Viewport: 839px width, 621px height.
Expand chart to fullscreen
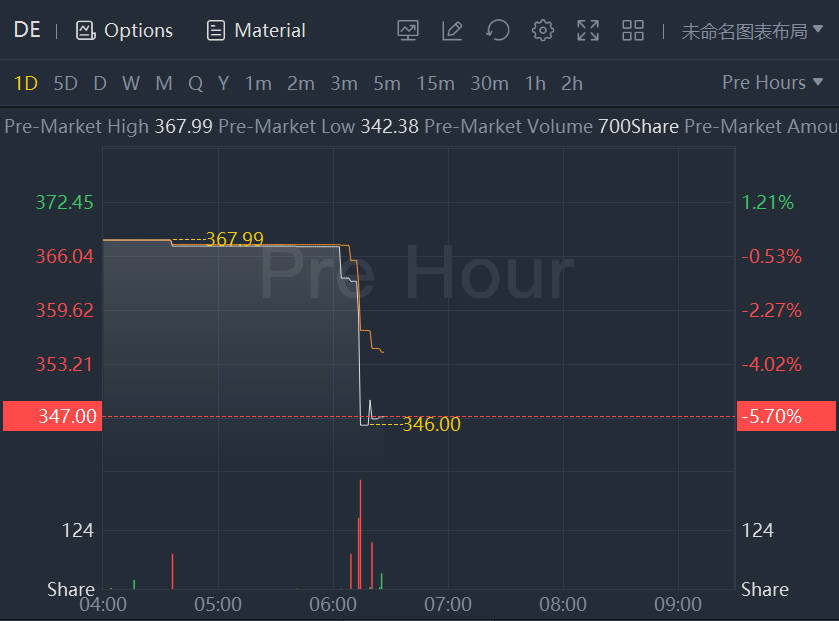coord(588,31)
